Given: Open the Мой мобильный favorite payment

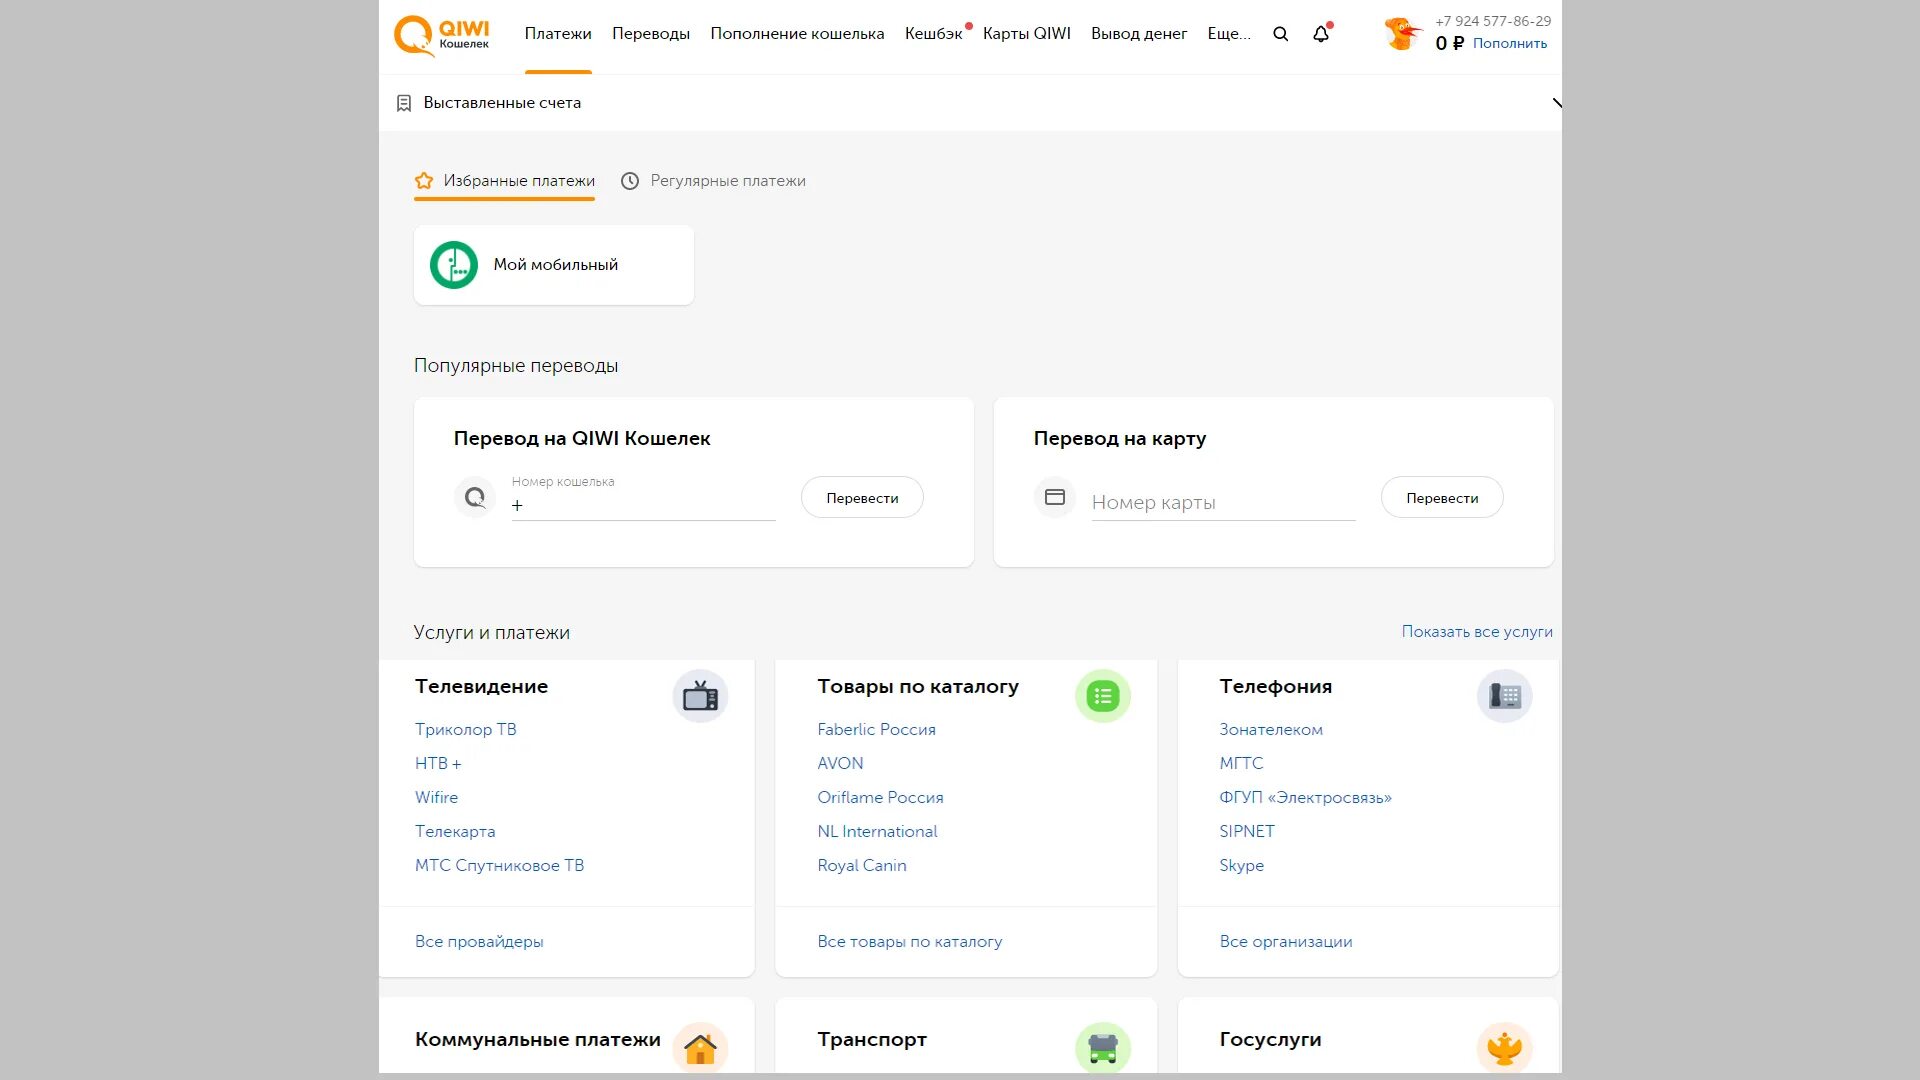Looking at the screenshot, I should click(553, 265).
